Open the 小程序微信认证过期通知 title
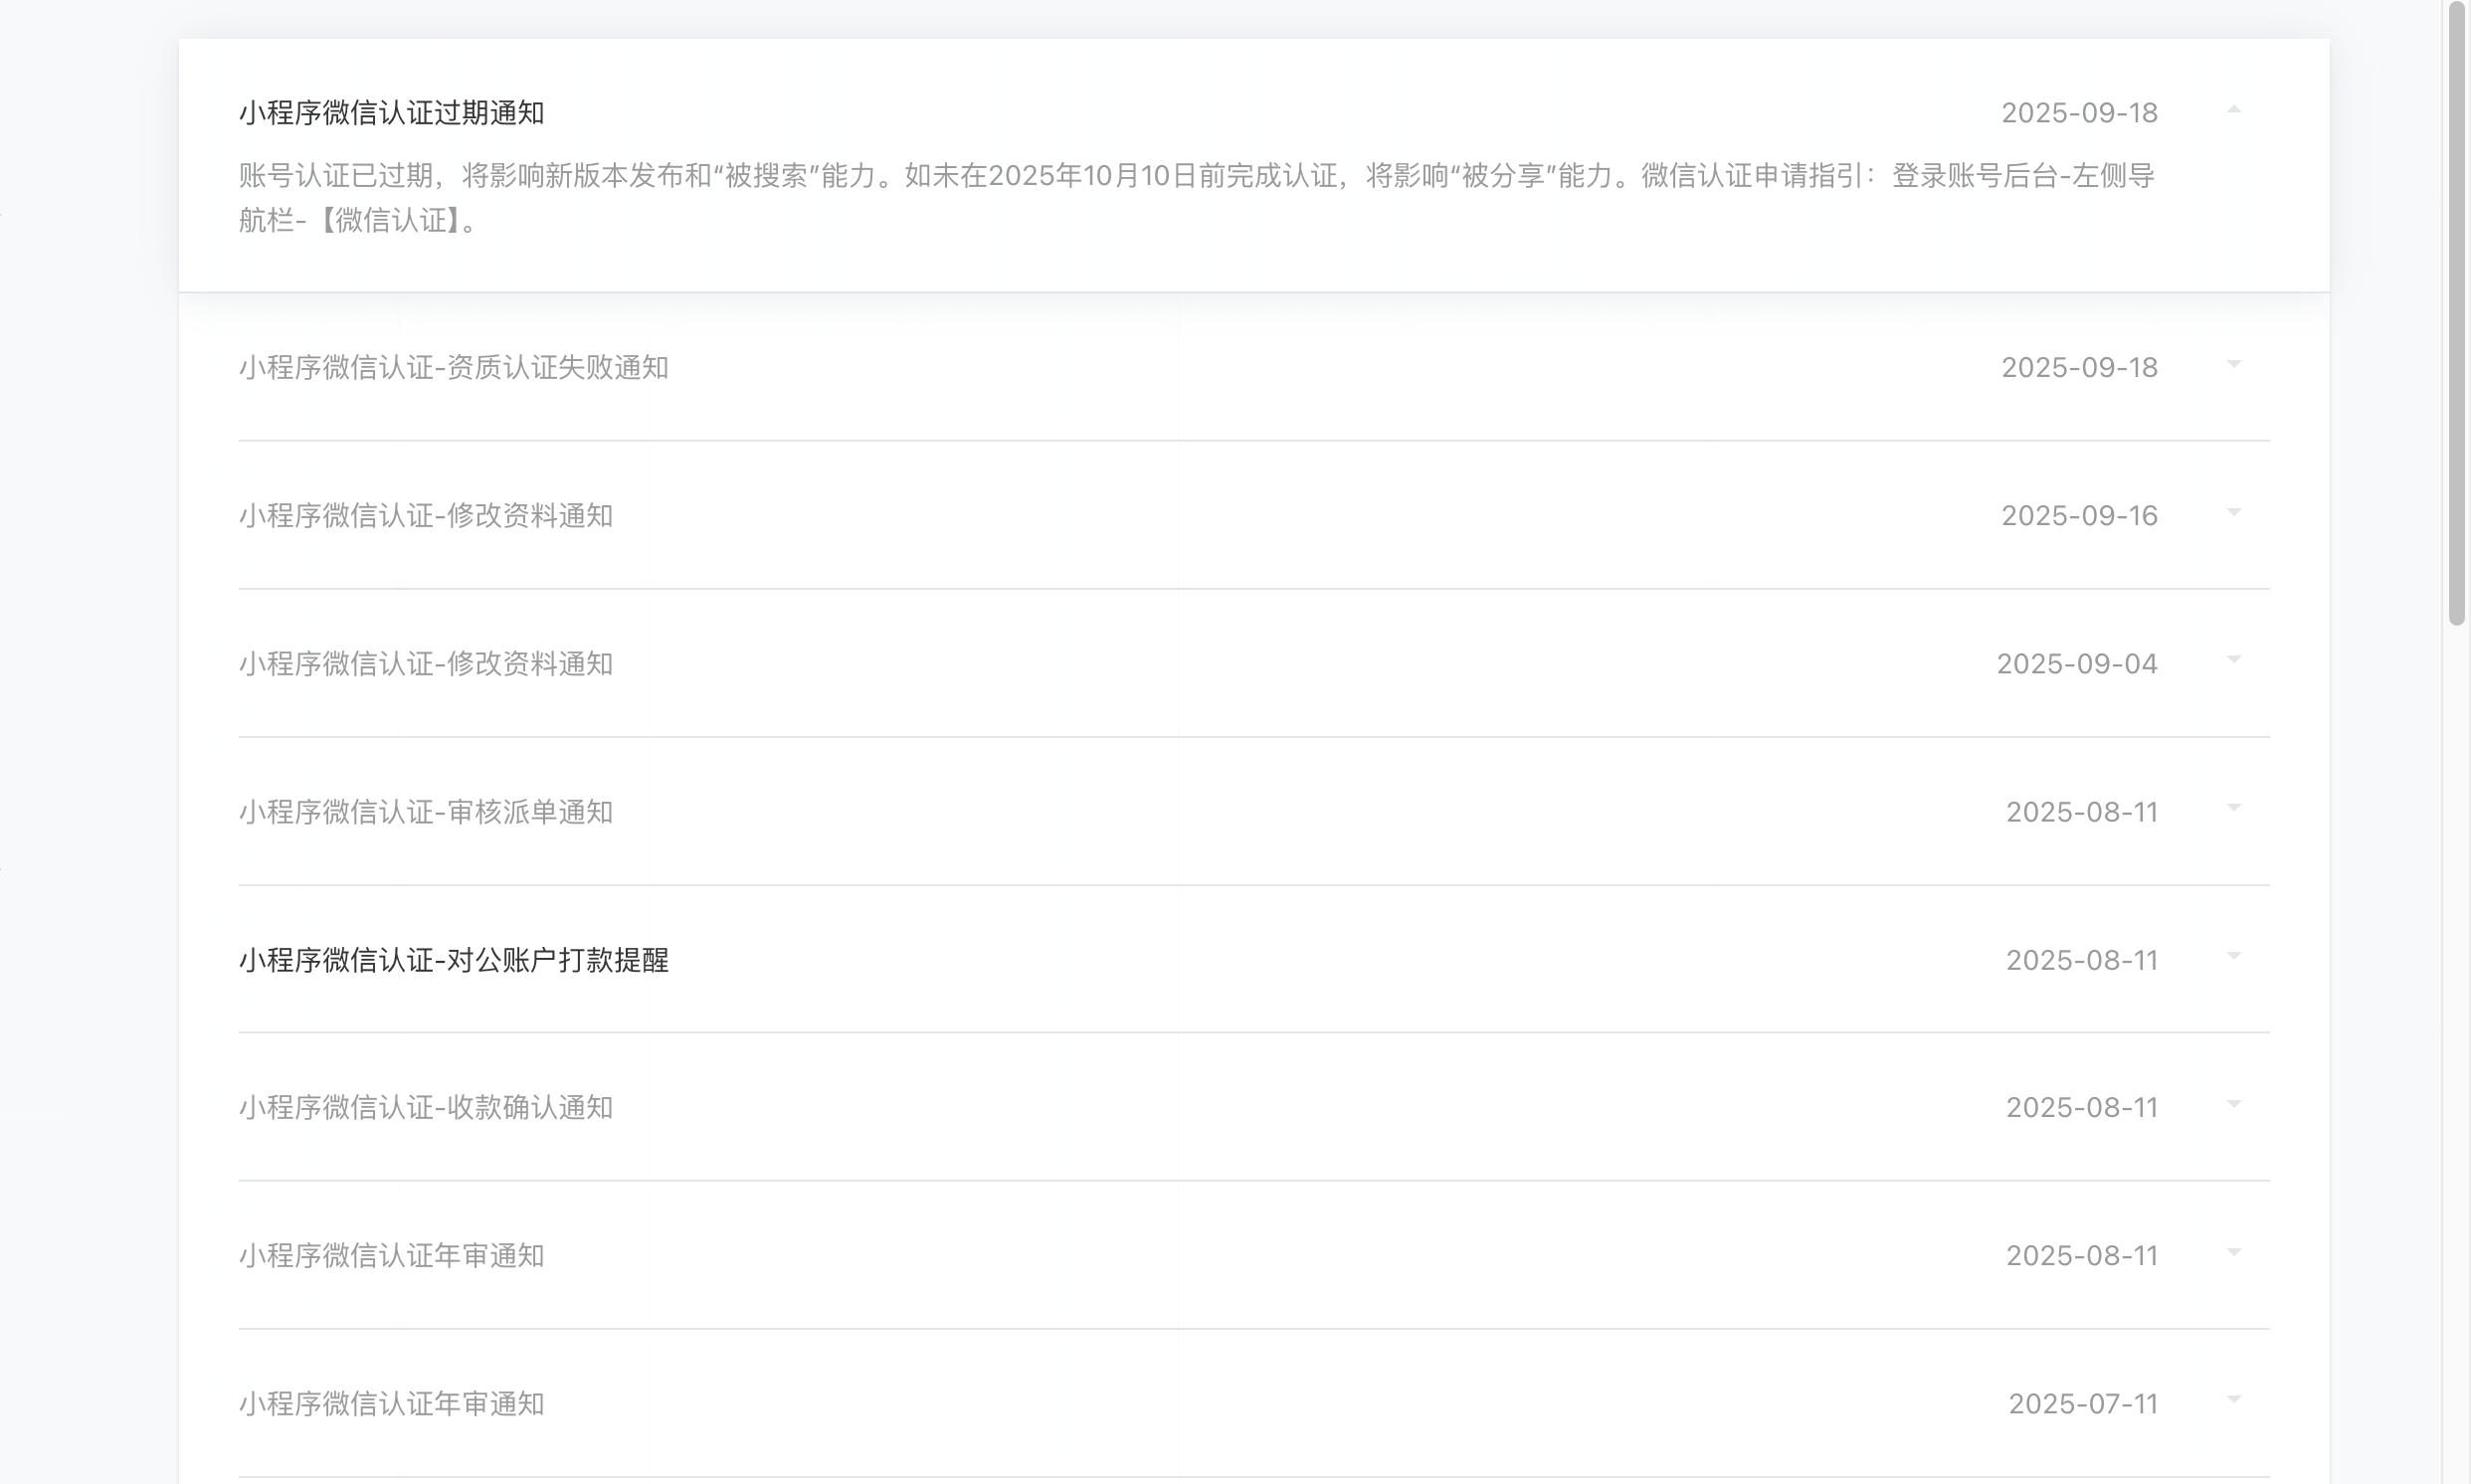Image resolution: width=2471 pixels, height=1484 pixels. coord(391,113)
